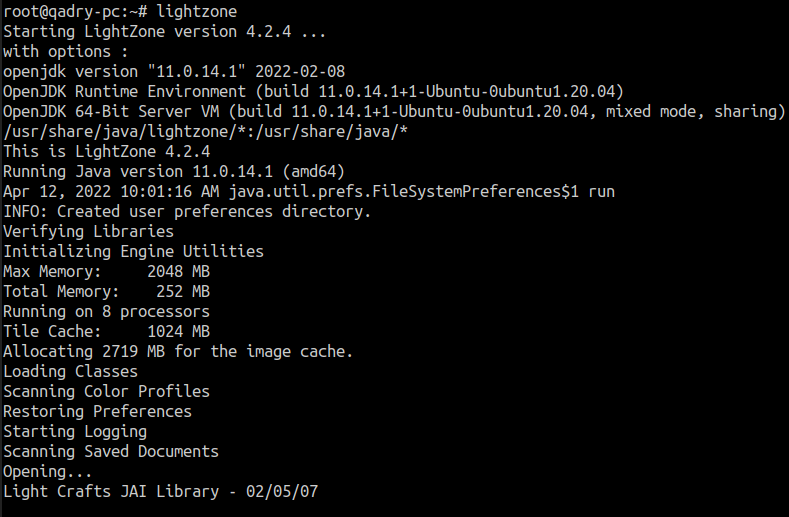Click the 'Initializing Engine Utilities' line
Viewport: 789px width, 517px height.
coord(133,252)
